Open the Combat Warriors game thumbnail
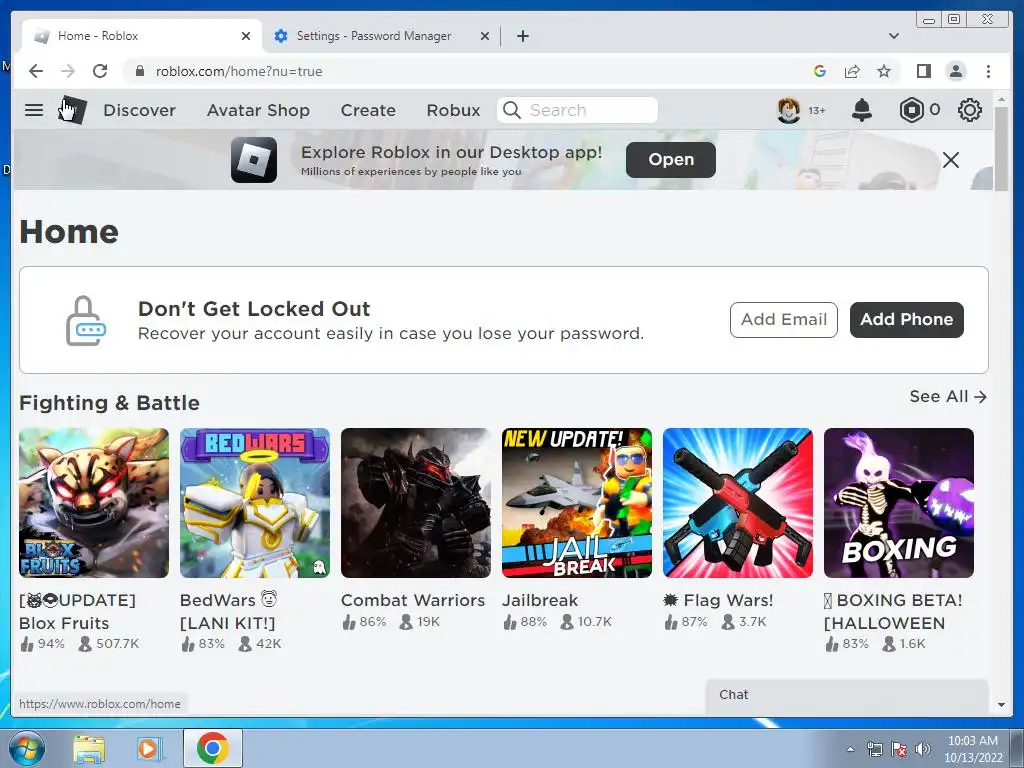The width and height of the screenshot is (1024, 768). pos(416,503)
